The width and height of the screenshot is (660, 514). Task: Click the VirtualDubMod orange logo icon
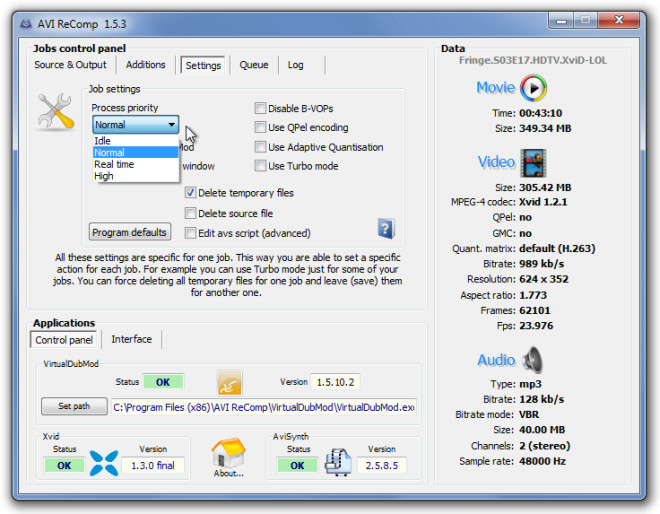point(230,383)
